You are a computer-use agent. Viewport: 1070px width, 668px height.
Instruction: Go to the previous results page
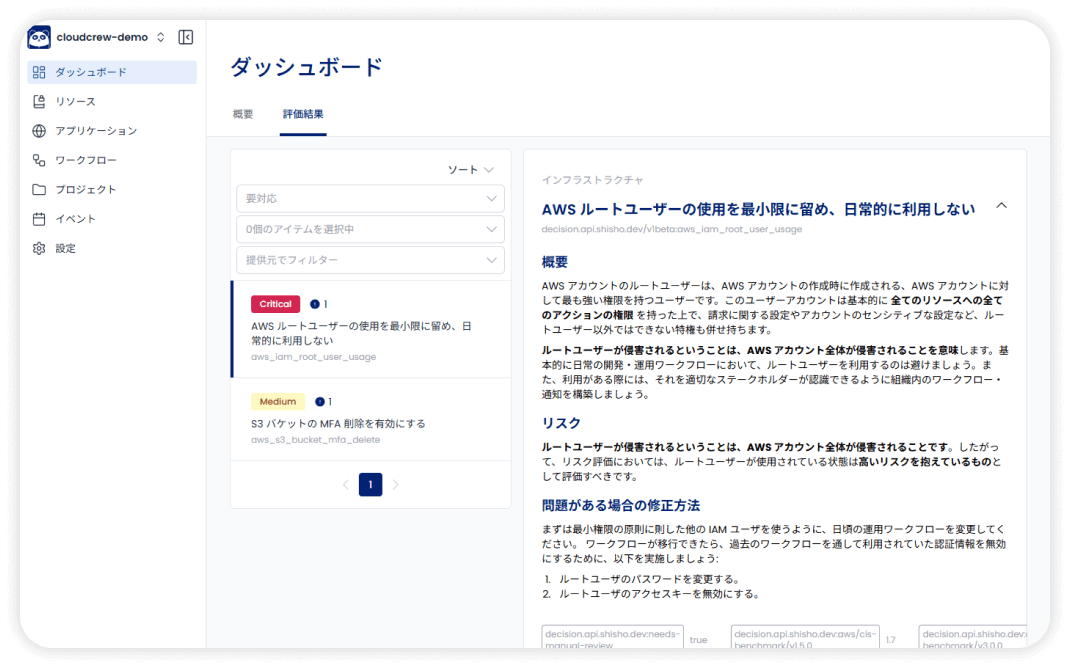(345, 484)
